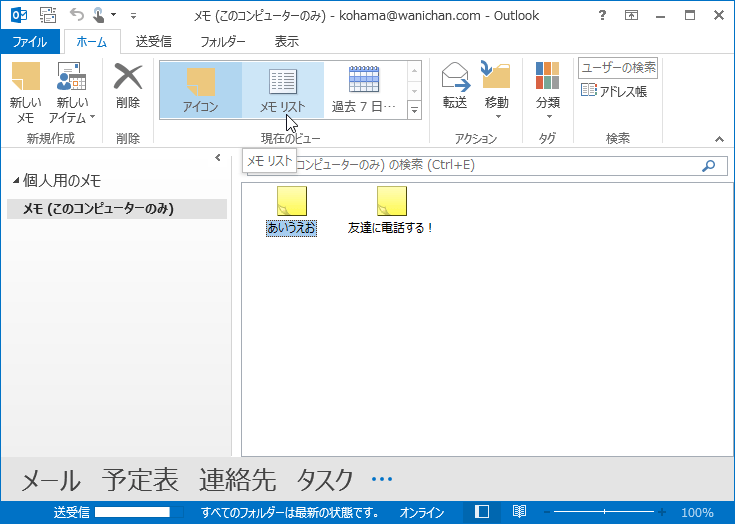Open the 表示 ribbon tab
This screenshot has height=524, width=735.
(x=286, y=42)
